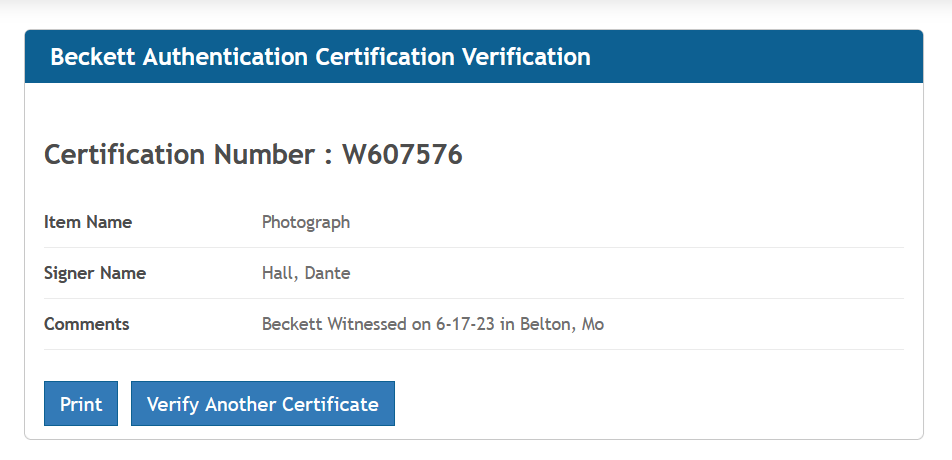Click the Comments label

point(87,324)
